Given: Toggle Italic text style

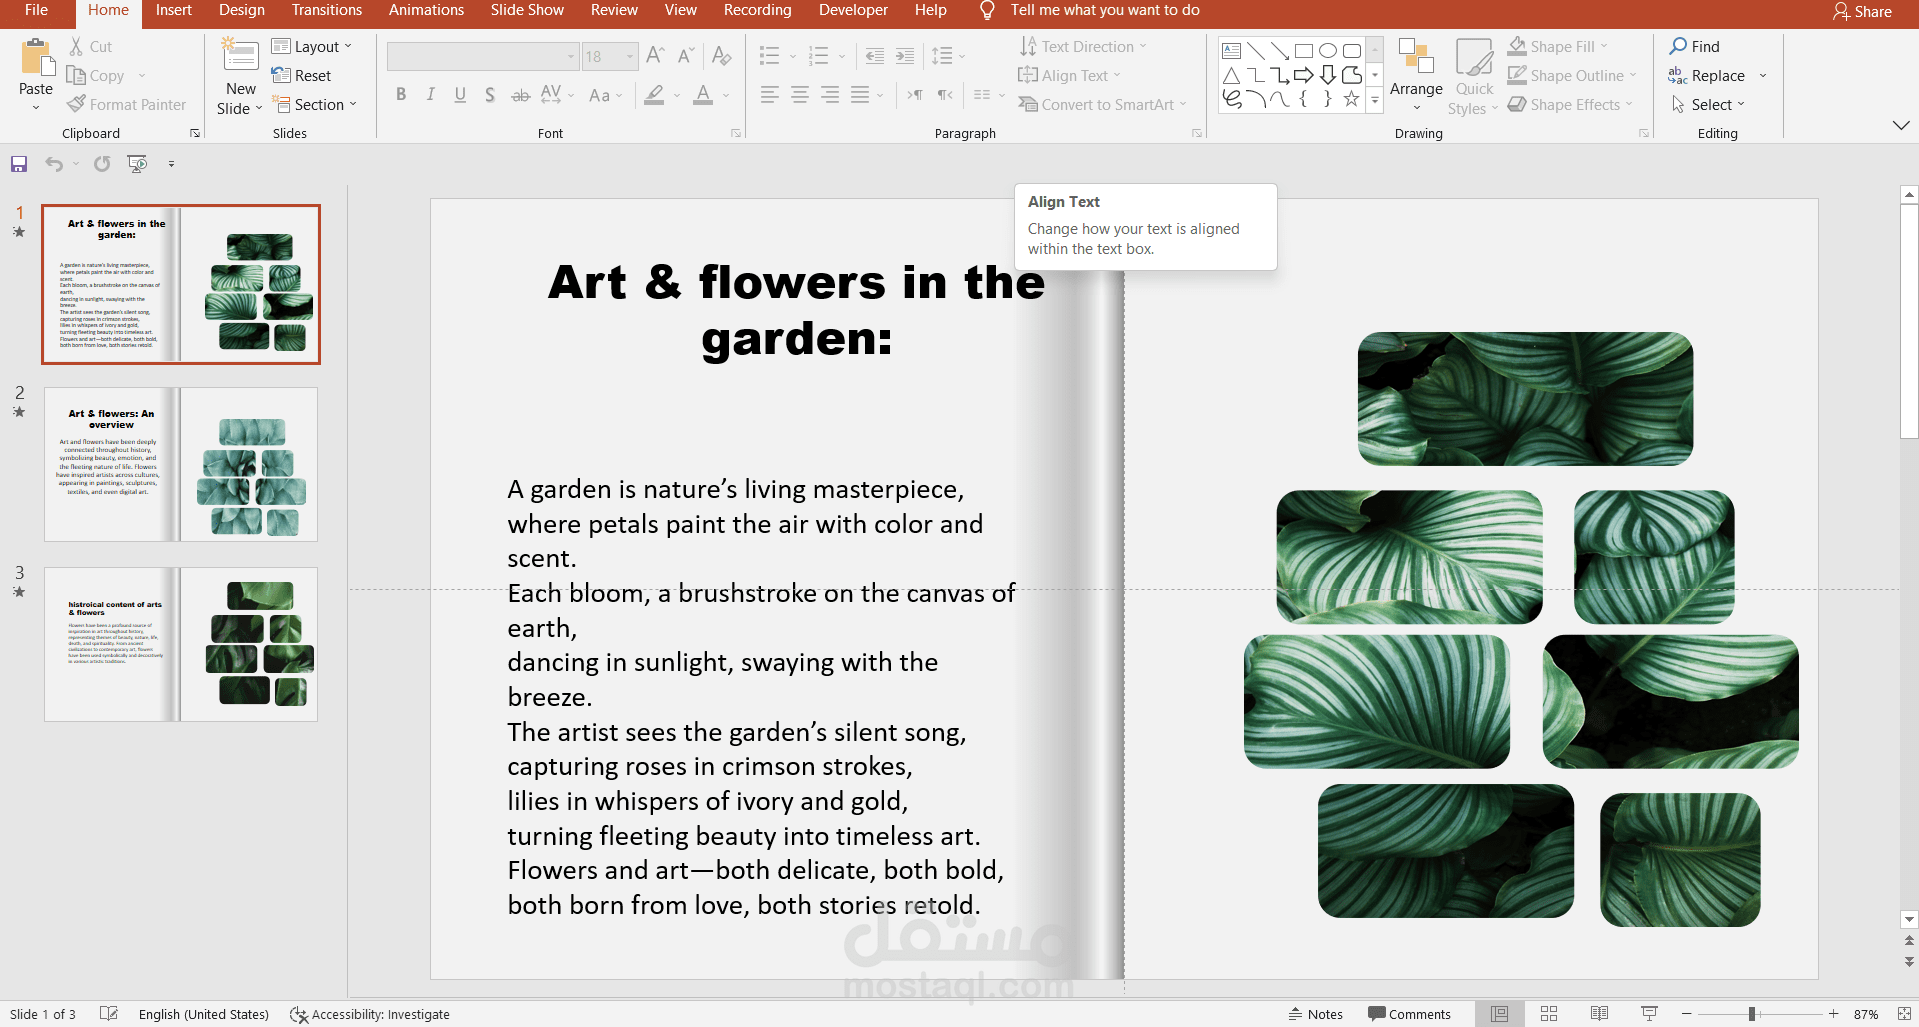Looking at the screenshot, I should pos(430,95).
